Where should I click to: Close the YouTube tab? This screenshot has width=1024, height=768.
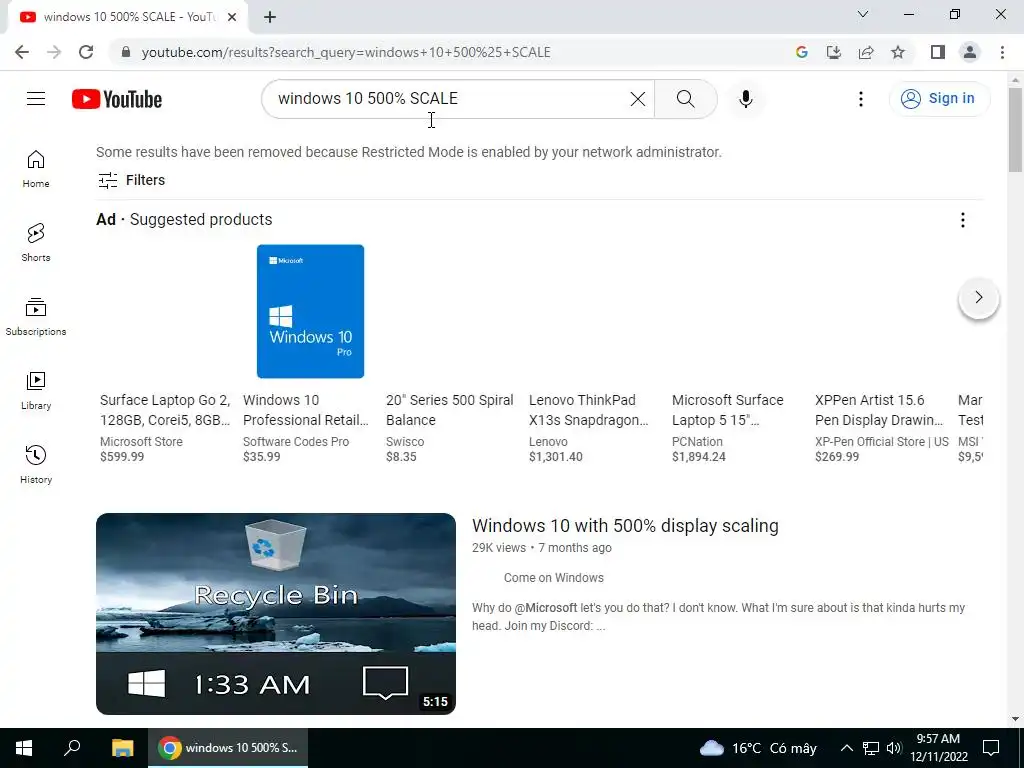(231, 17)
